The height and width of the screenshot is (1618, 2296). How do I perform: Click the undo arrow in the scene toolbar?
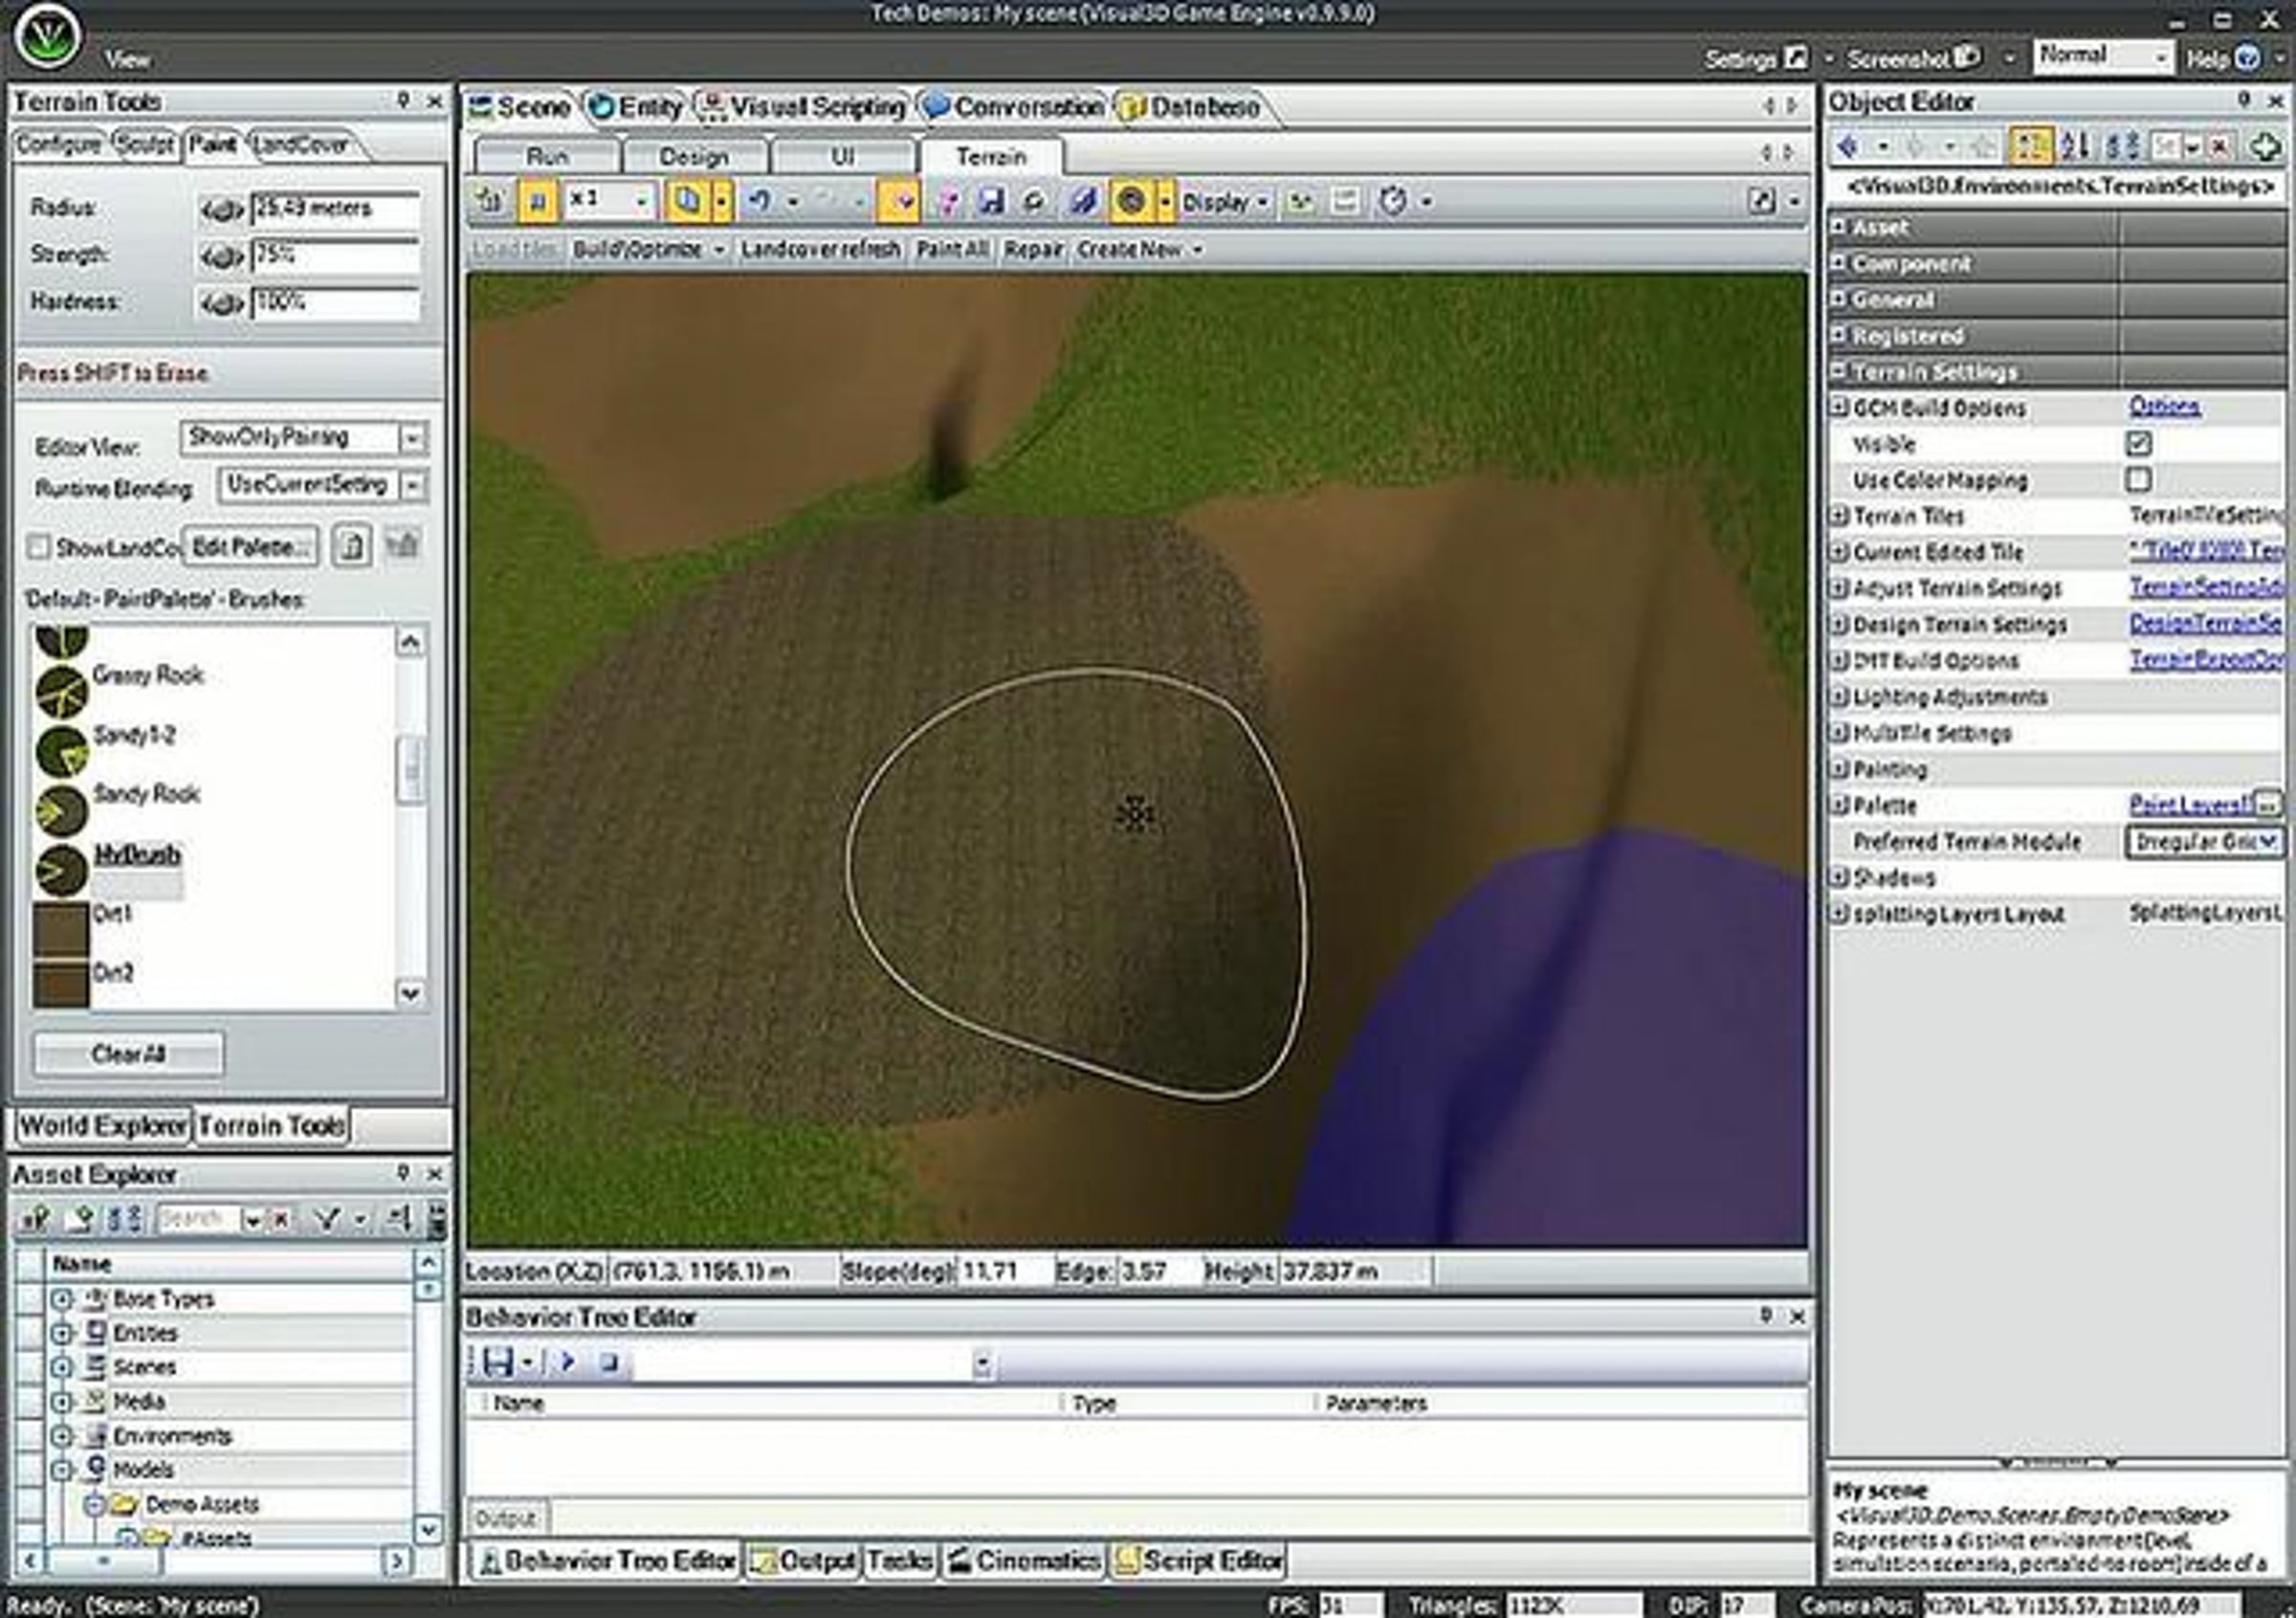pyautogui.click(x=760, y=201)
